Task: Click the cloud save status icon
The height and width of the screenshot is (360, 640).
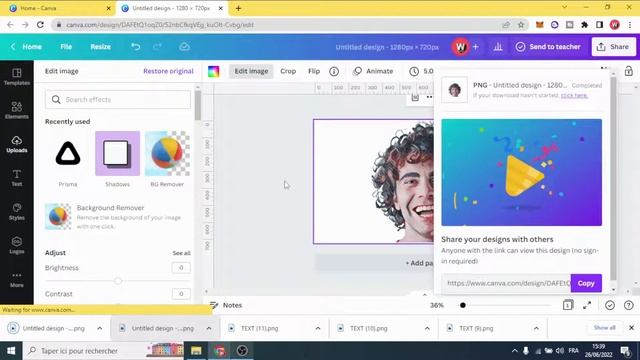Action: (184, 47)
